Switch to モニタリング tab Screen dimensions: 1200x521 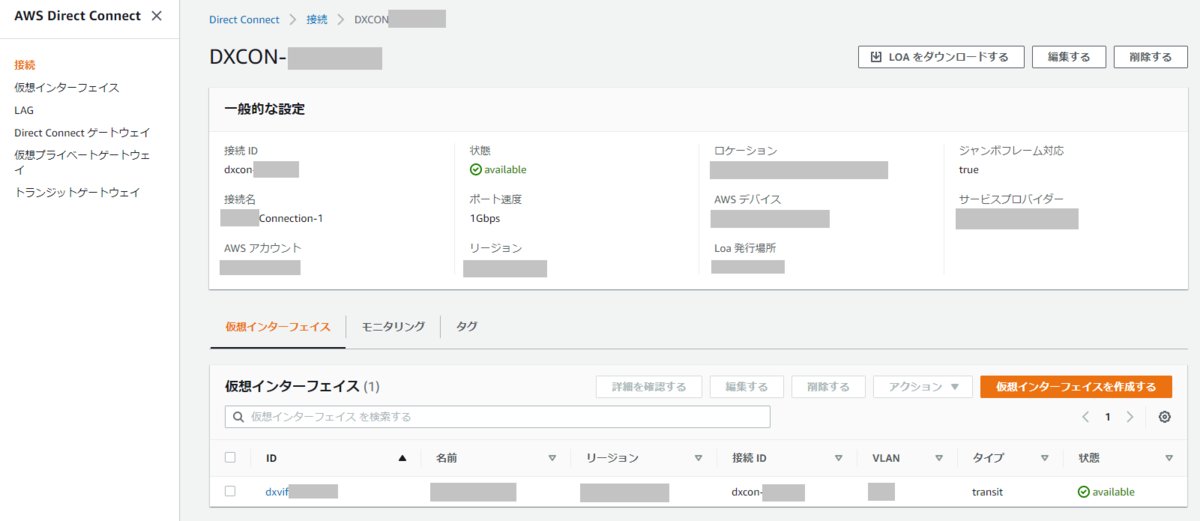pyautogui.click(x=393, y=327)
